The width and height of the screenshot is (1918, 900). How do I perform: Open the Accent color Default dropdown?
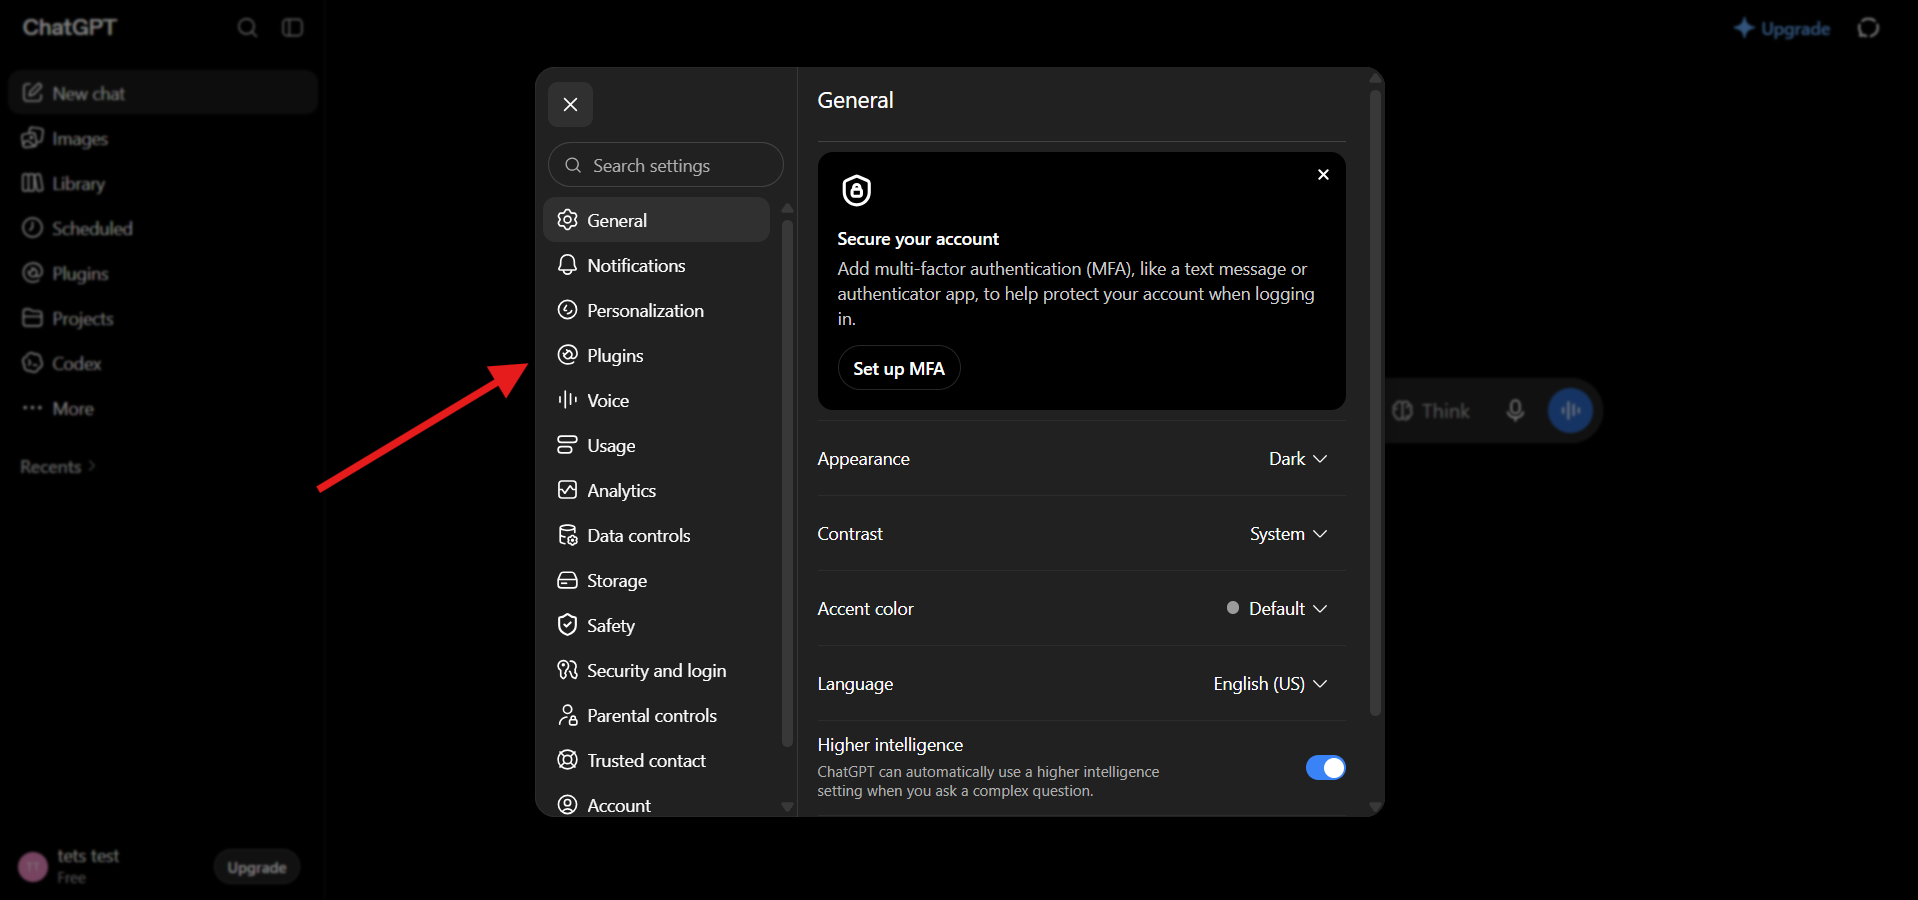coord(1277,608)
